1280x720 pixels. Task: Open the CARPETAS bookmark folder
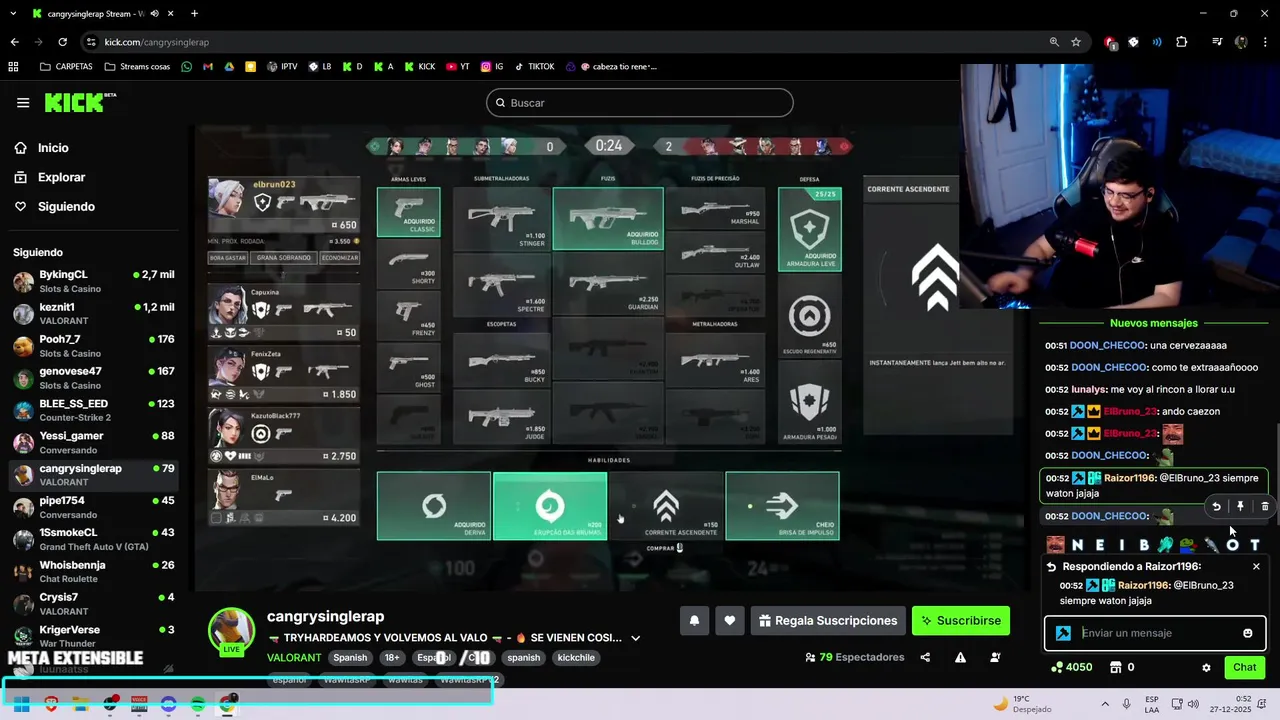(x=66, y=67)
